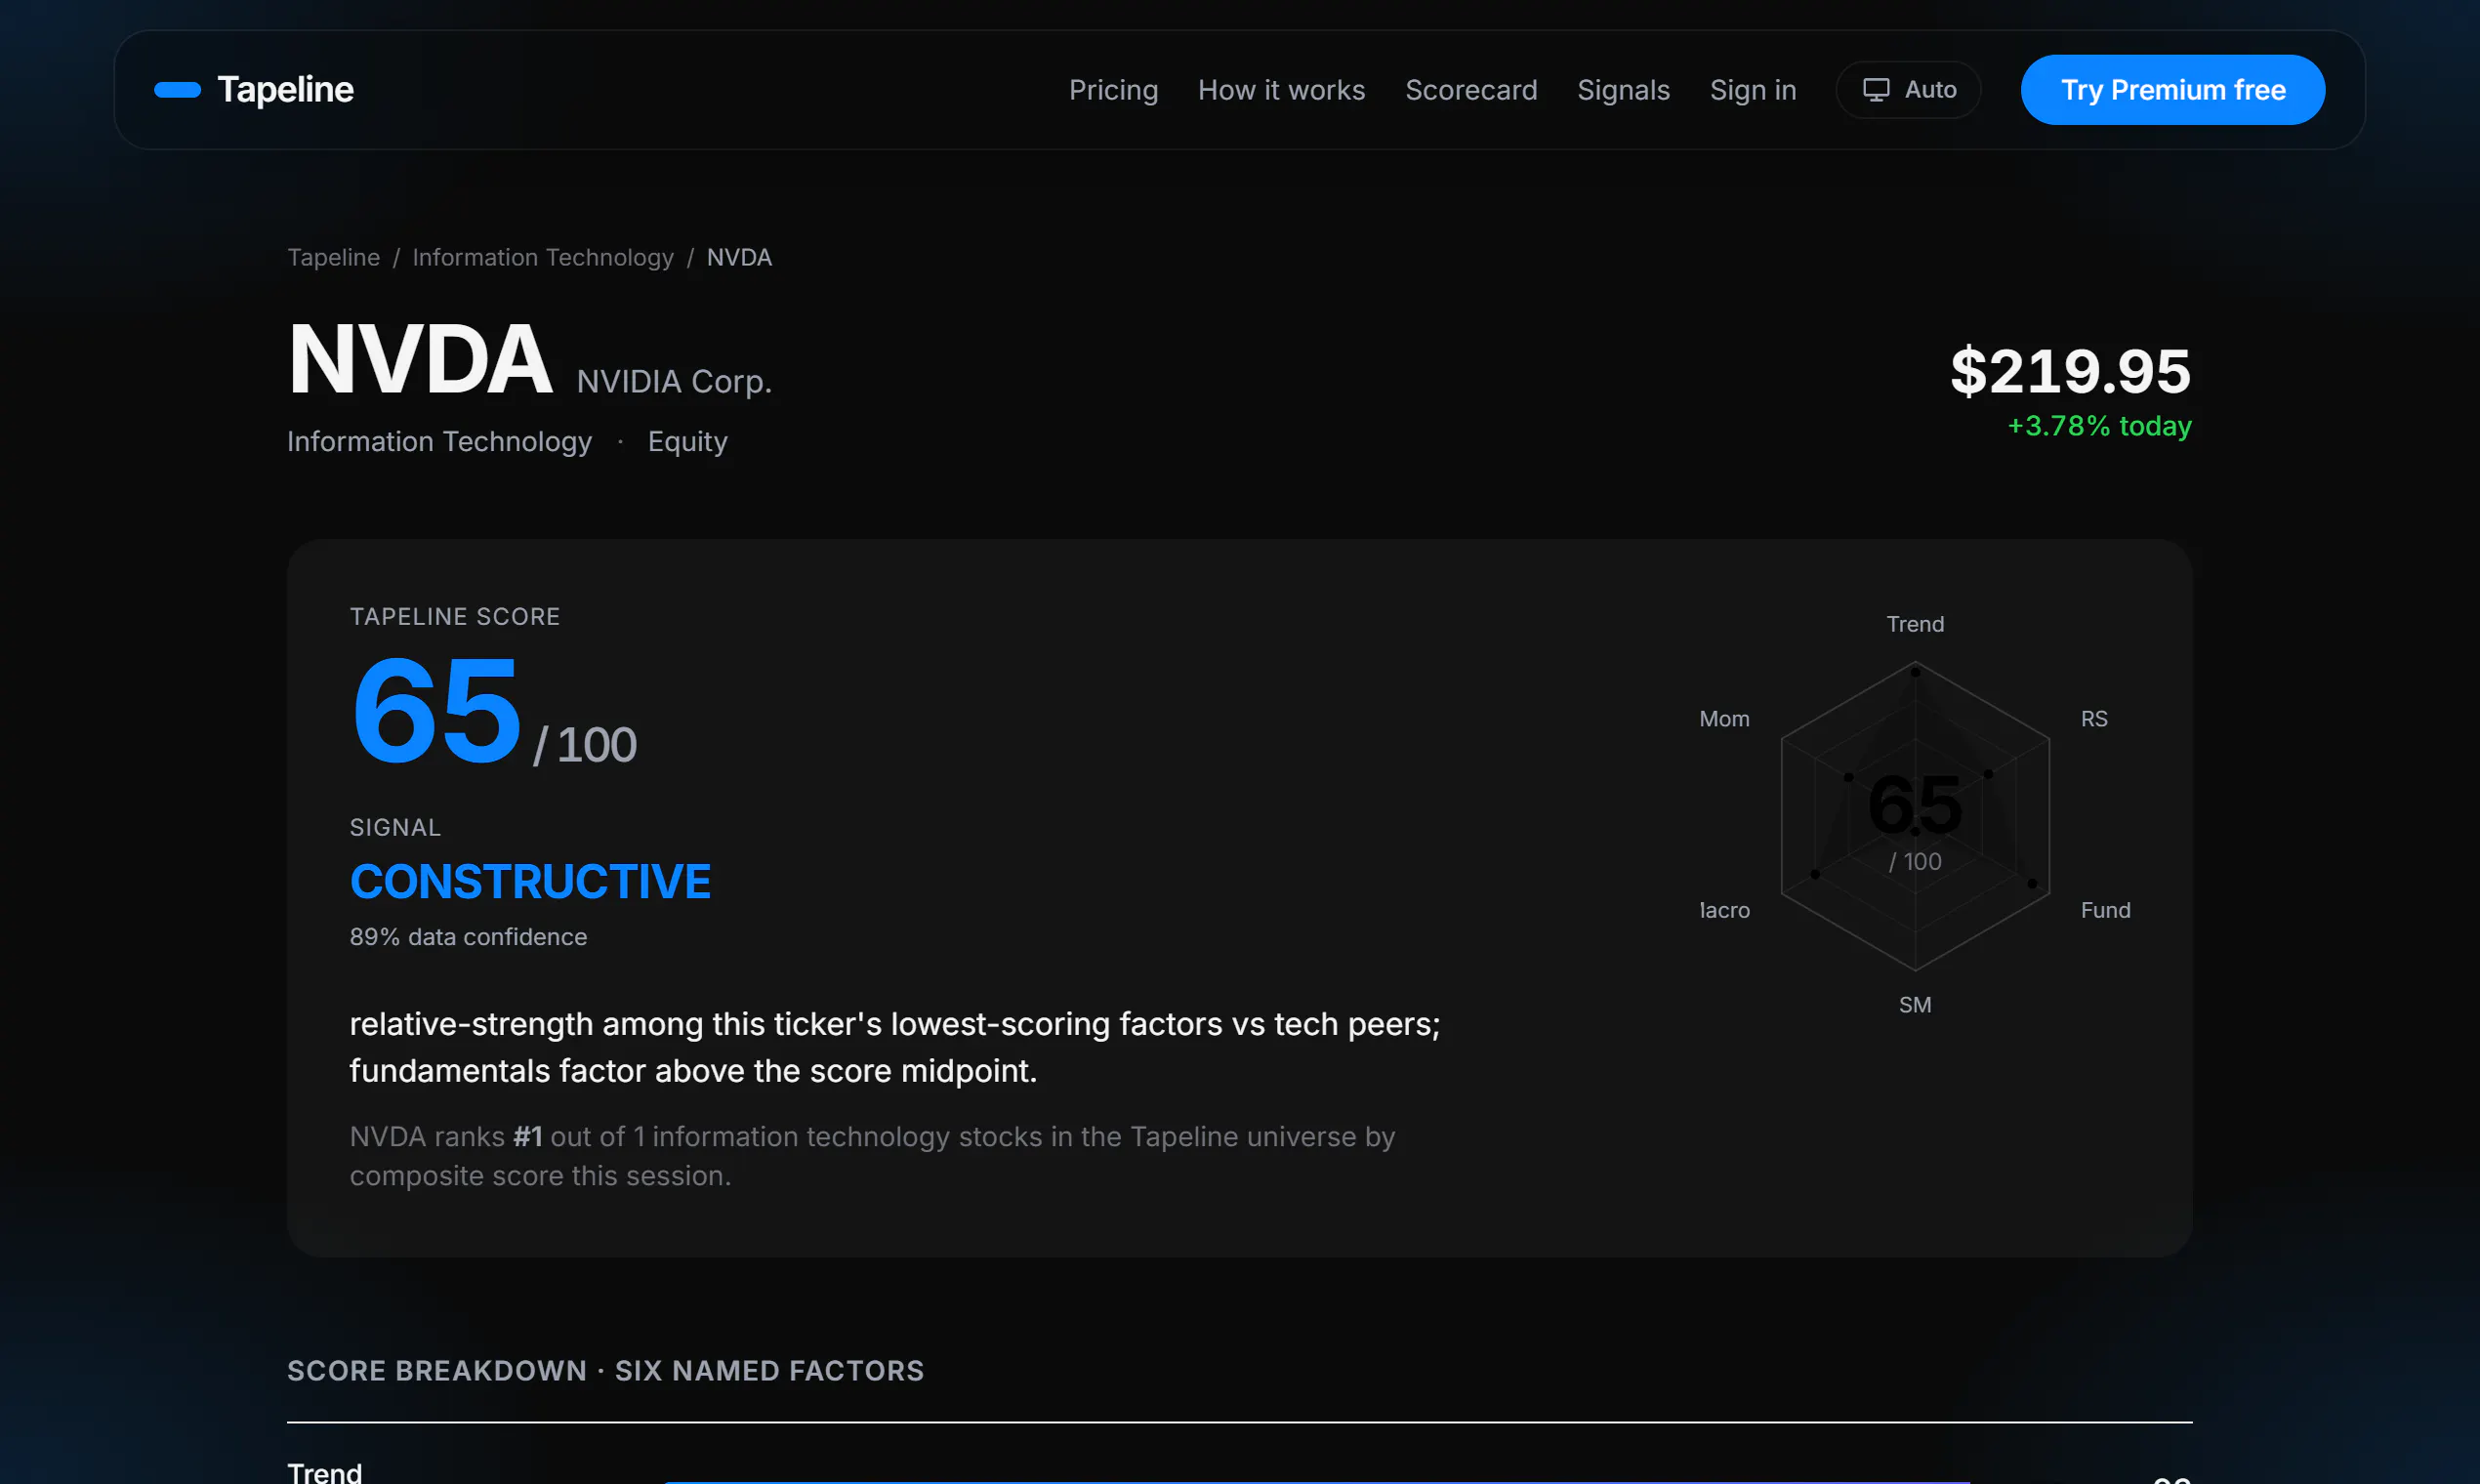Open the Pricing page
This screenshot has height=1484, width=2480.
pyautogui.click(x=1113, y=90)
